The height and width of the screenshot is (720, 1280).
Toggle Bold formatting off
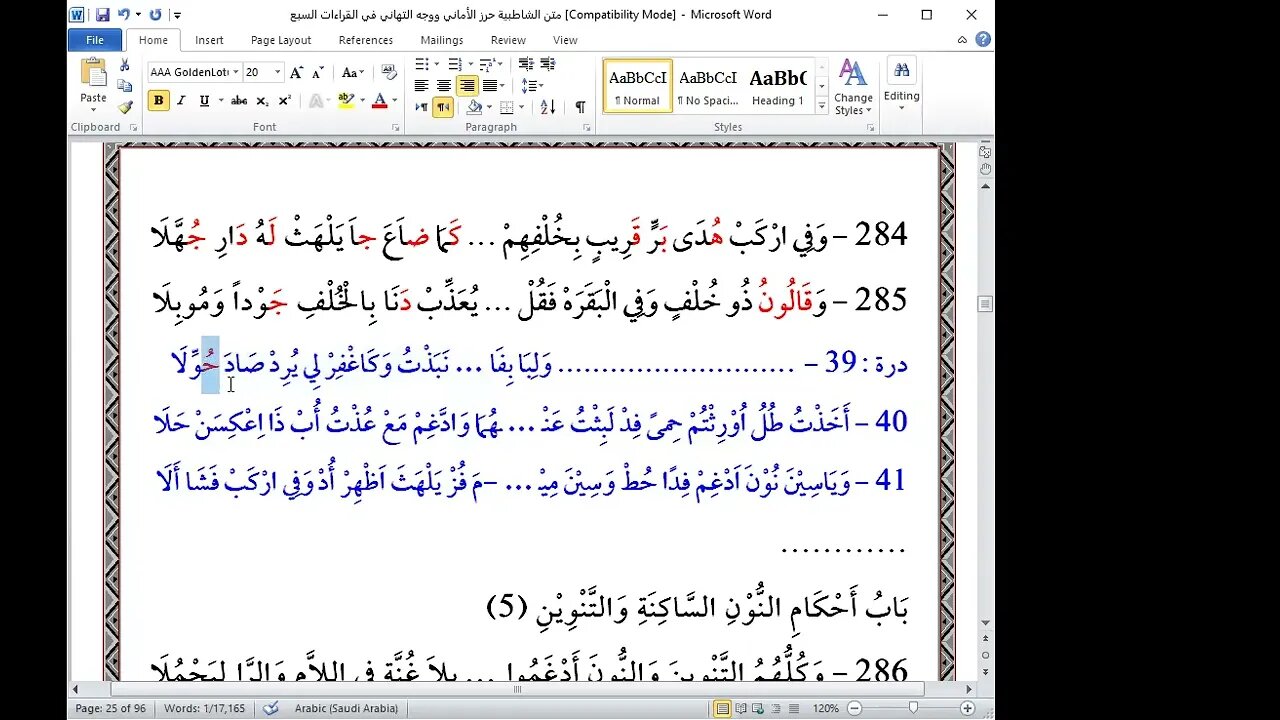(158, 101)
